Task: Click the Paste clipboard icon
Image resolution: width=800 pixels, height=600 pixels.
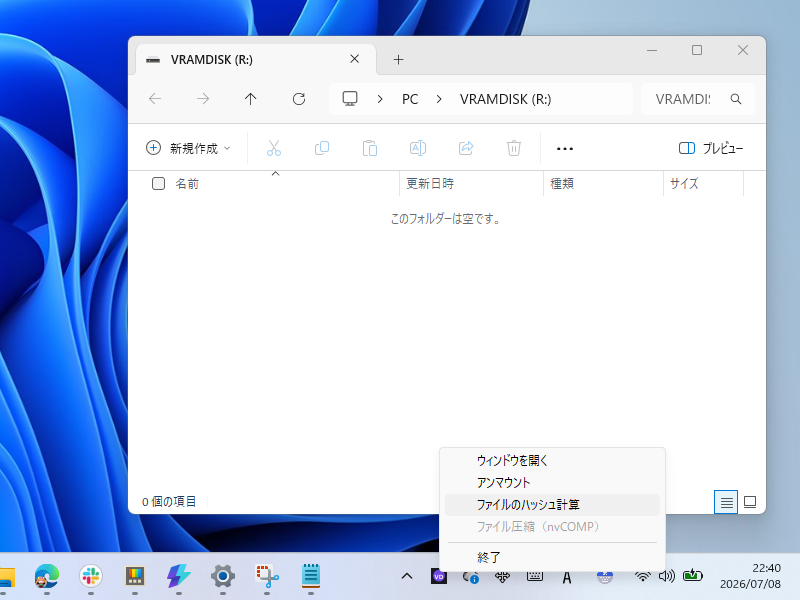Action: 370,148
